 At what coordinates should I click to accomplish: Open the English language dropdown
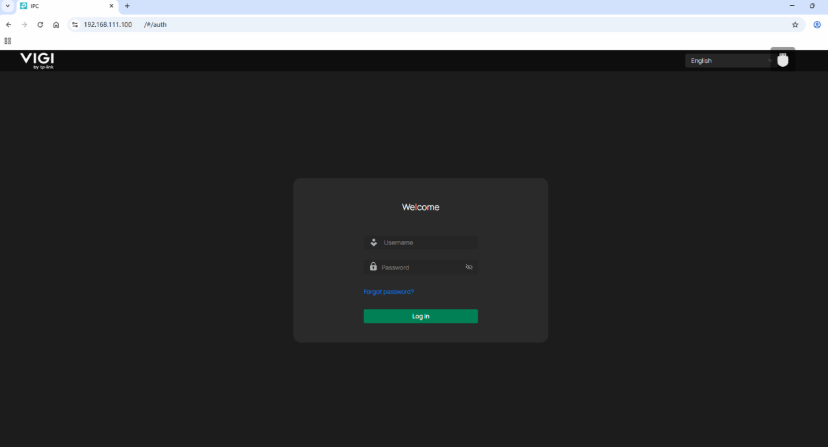click(730, 60)
